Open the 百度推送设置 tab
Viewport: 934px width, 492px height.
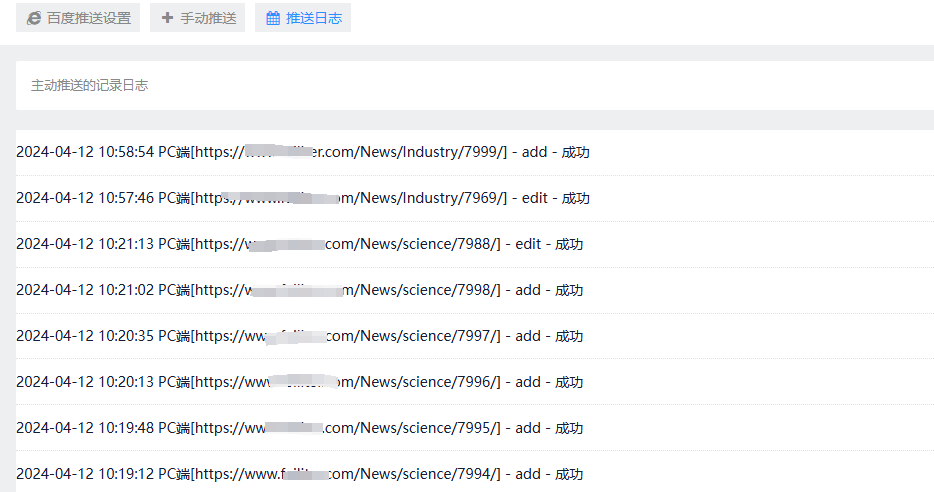click(x=78, y=18)
